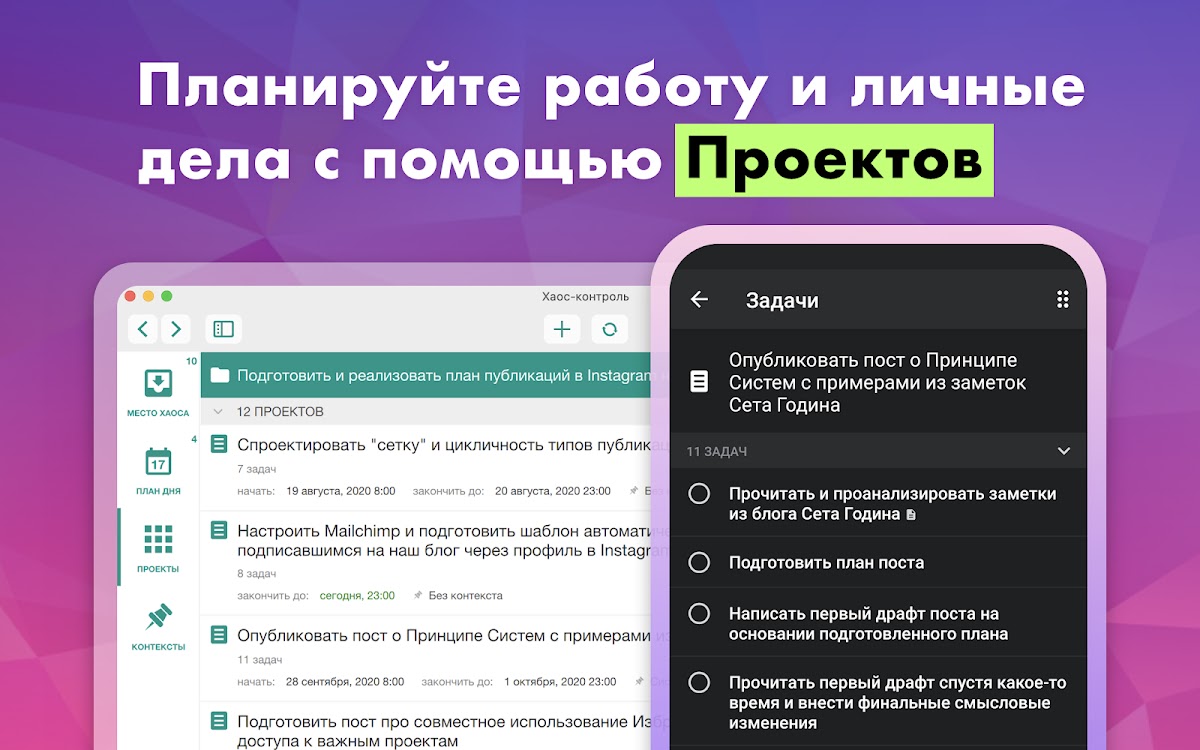Check off task Подготовить план поста
This screenshot has width=1200, height=750.
coord(700,563)
